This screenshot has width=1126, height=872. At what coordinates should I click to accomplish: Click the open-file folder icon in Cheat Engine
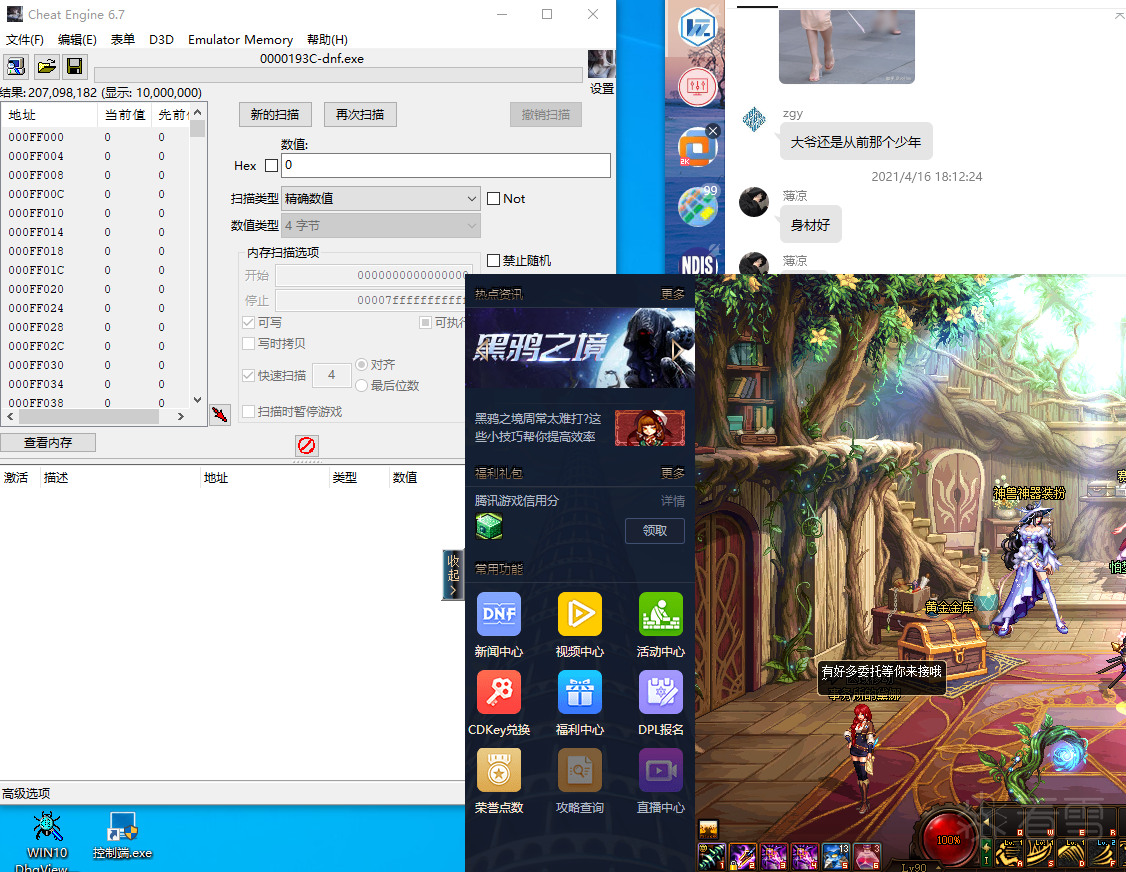[x=46, y=67]
